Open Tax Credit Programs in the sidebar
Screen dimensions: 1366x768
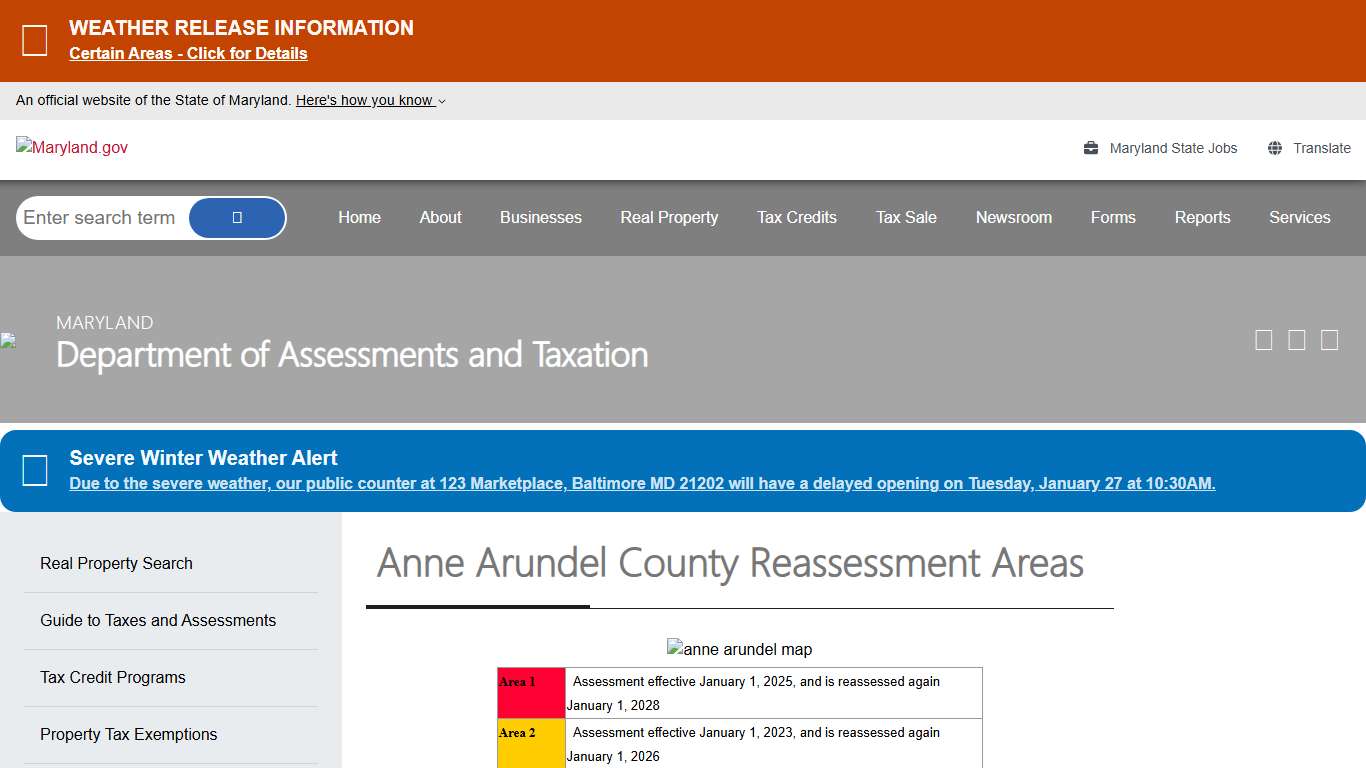[x=112, y=677]
